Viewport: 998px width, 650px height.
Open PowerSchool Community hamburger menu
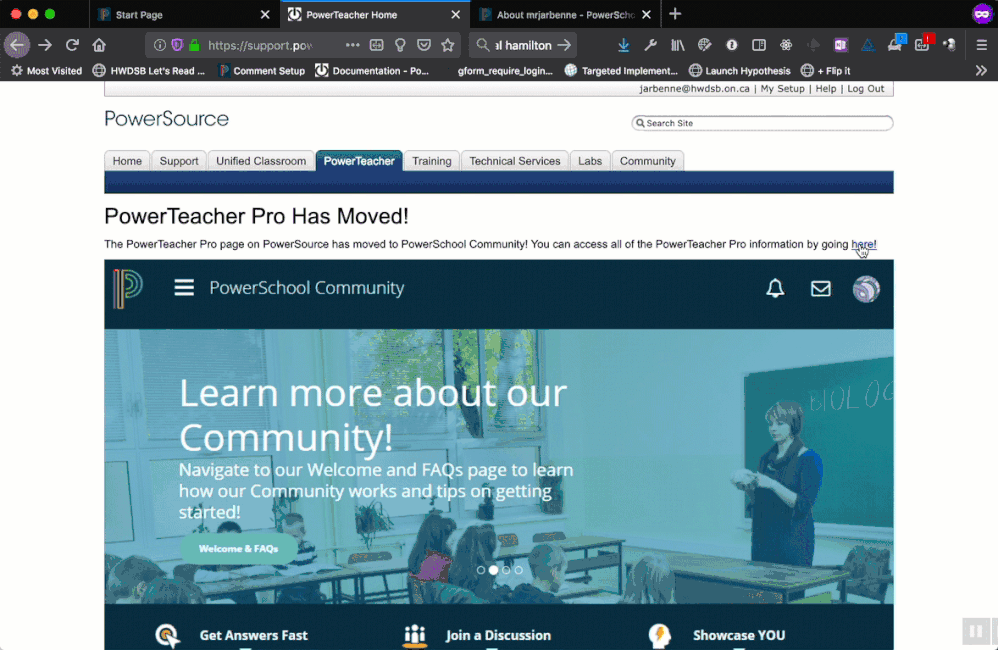tap(184, 288)
